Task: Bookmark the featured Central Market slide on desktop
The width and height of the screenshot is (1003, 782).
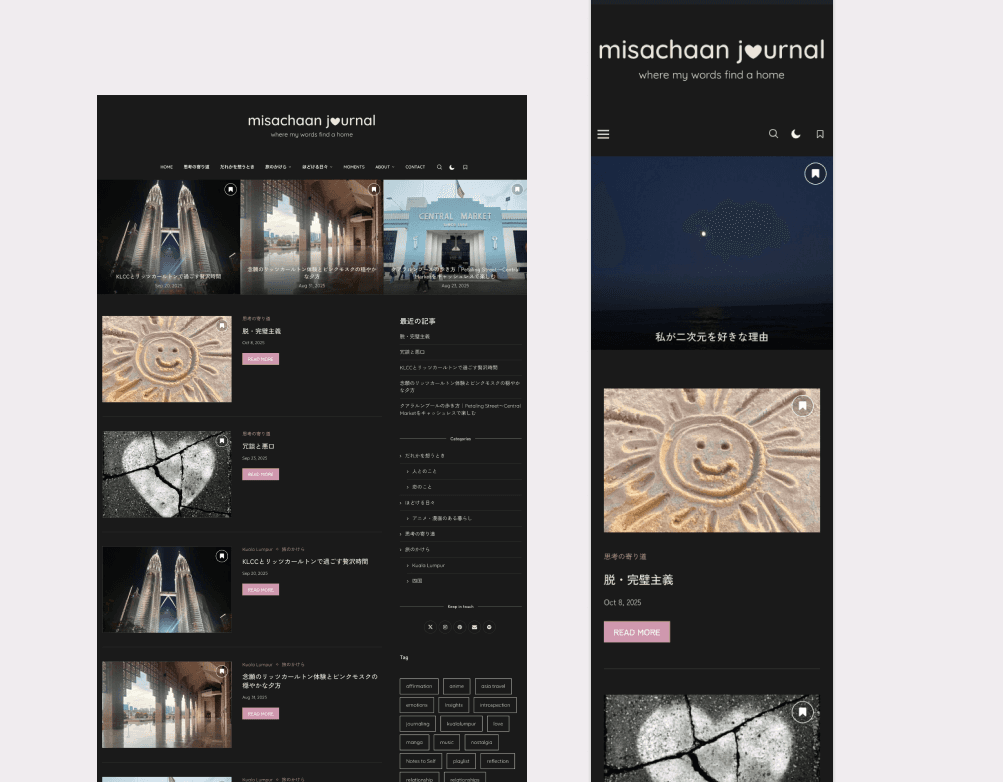Action: point(517,189)
